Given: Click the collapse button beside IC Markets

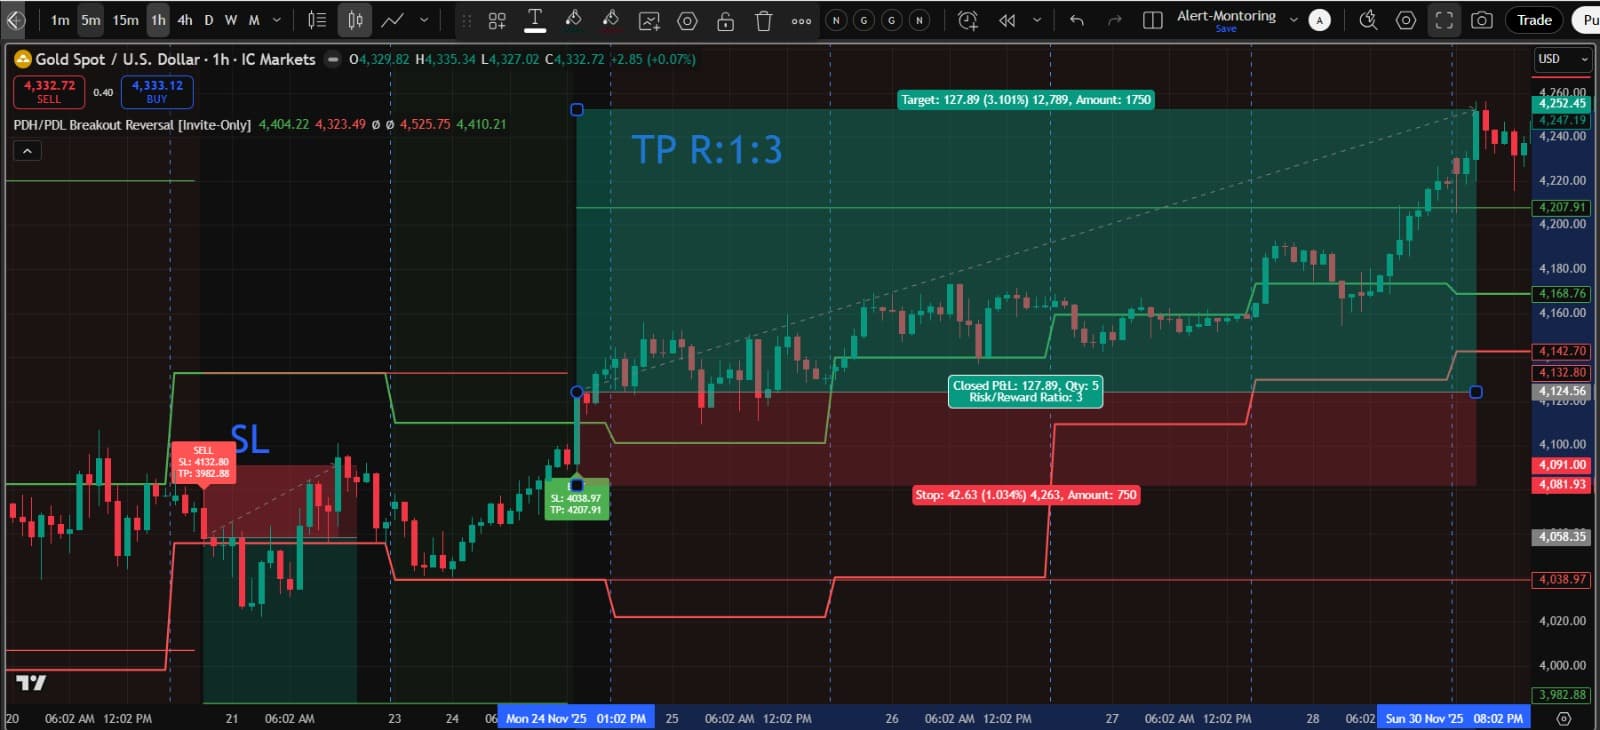Looking at the screenshot, I should [x=333, y=59].
